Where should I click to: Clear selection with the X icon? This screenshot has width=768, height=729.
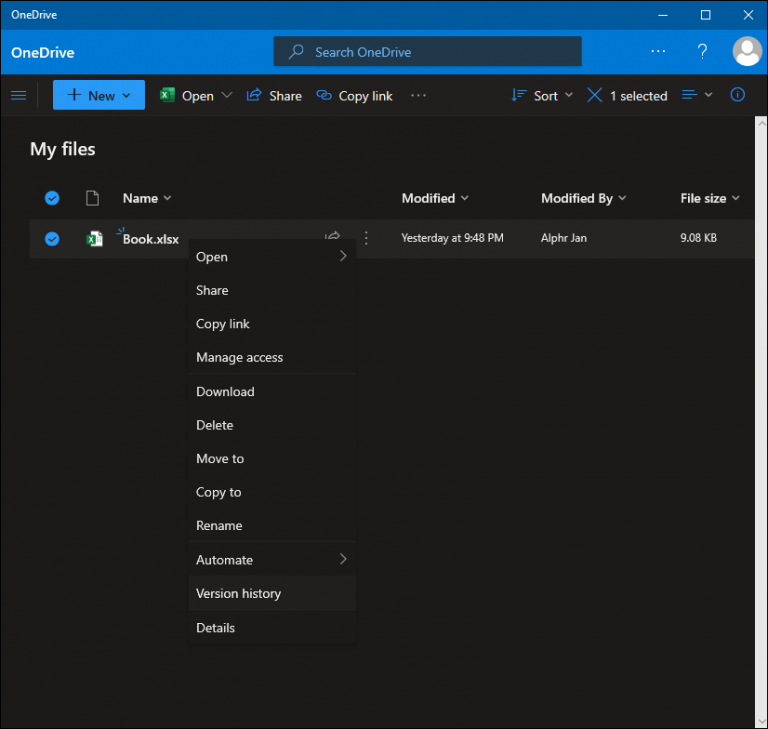(594, 95)
